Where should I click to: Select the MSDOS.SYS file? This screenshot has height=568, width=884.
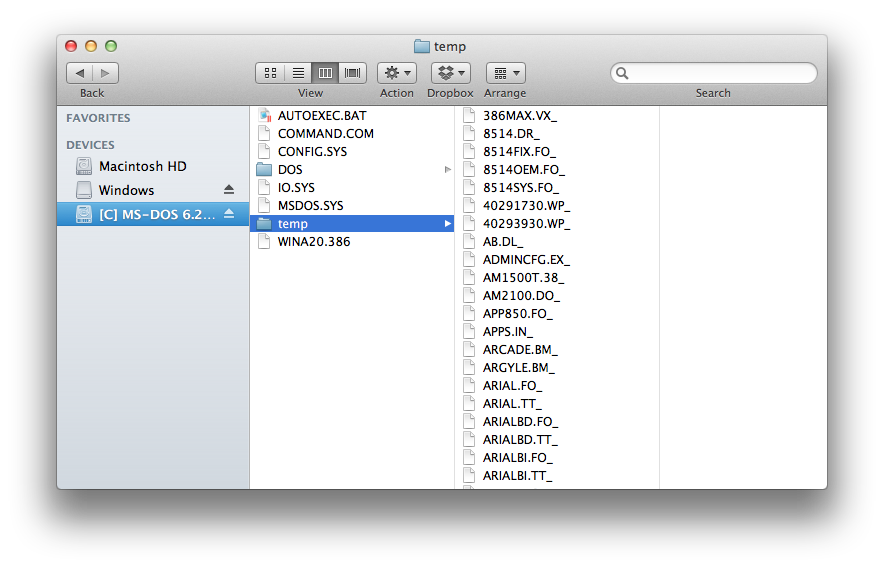pos(352,206)
